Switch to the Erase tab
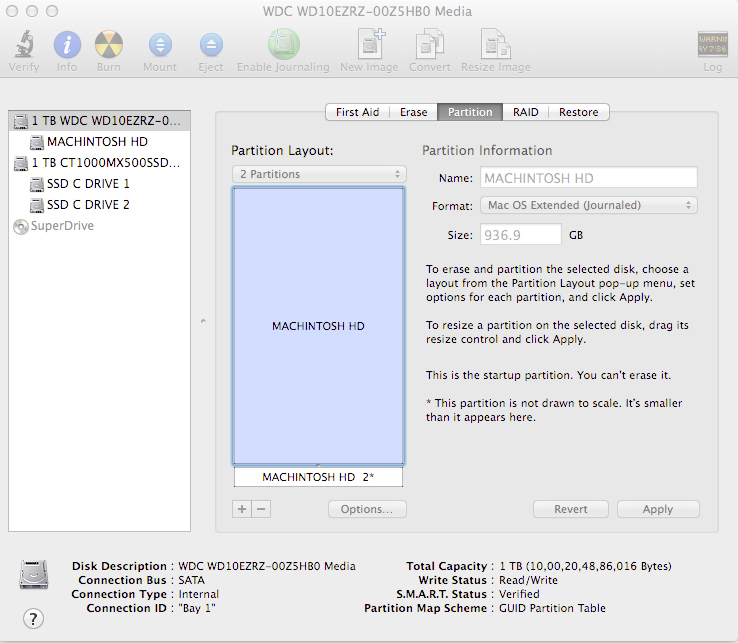The height and width of the screenshot is (643, 738). 414,112
